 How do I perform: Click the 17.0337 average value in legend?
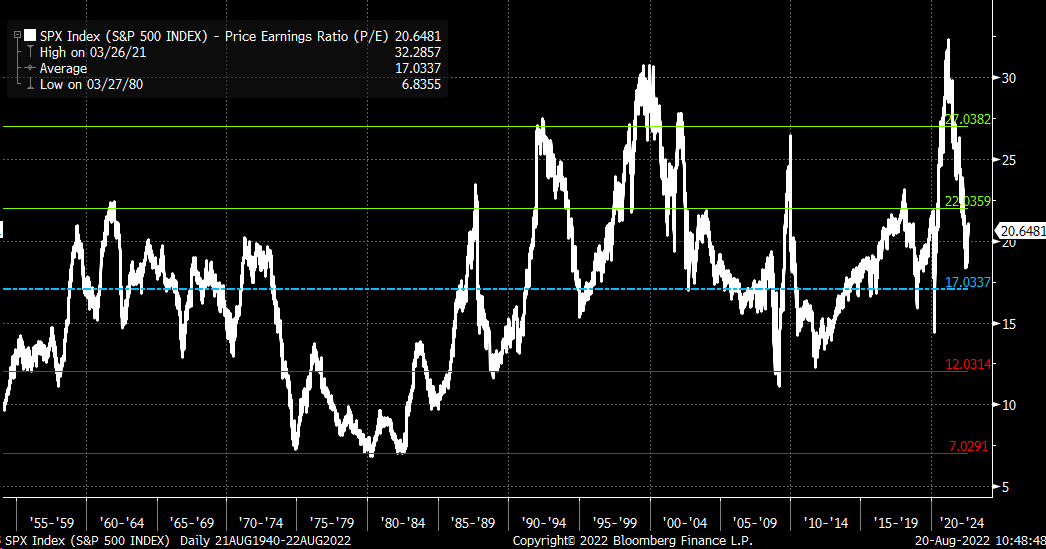tap(418, 68)
